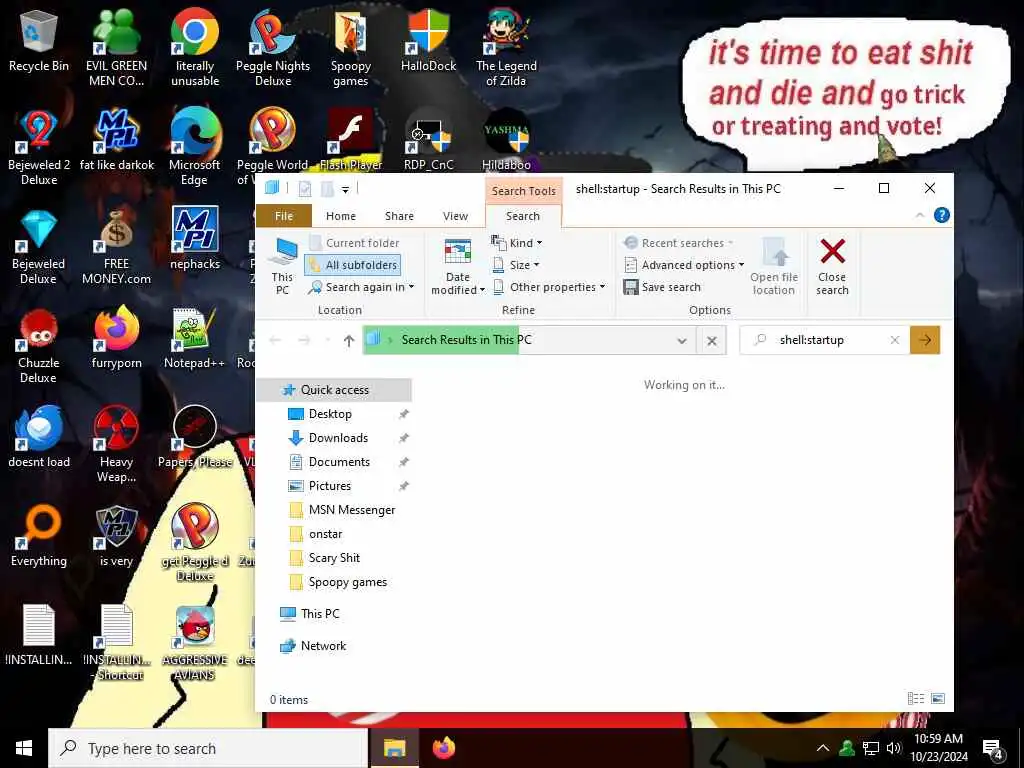1024x768 pixels.
Task: Open the Size filter dropdown
Action: [515, 264]
